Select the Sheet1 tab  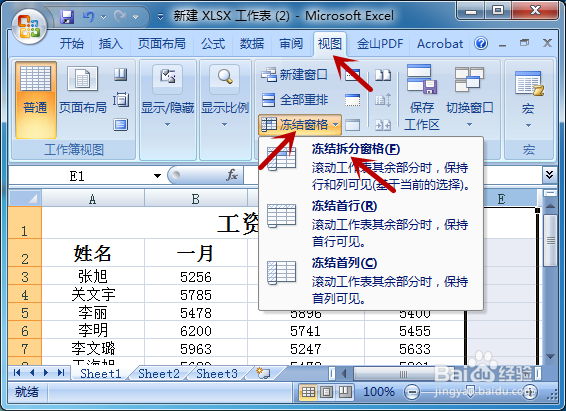(101, 374)
